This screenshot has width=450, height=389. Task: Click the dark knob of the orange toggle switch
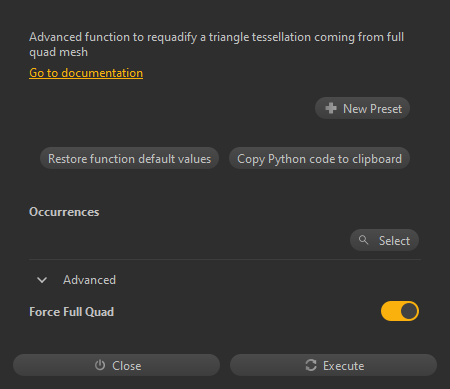(x=409, y=311)
